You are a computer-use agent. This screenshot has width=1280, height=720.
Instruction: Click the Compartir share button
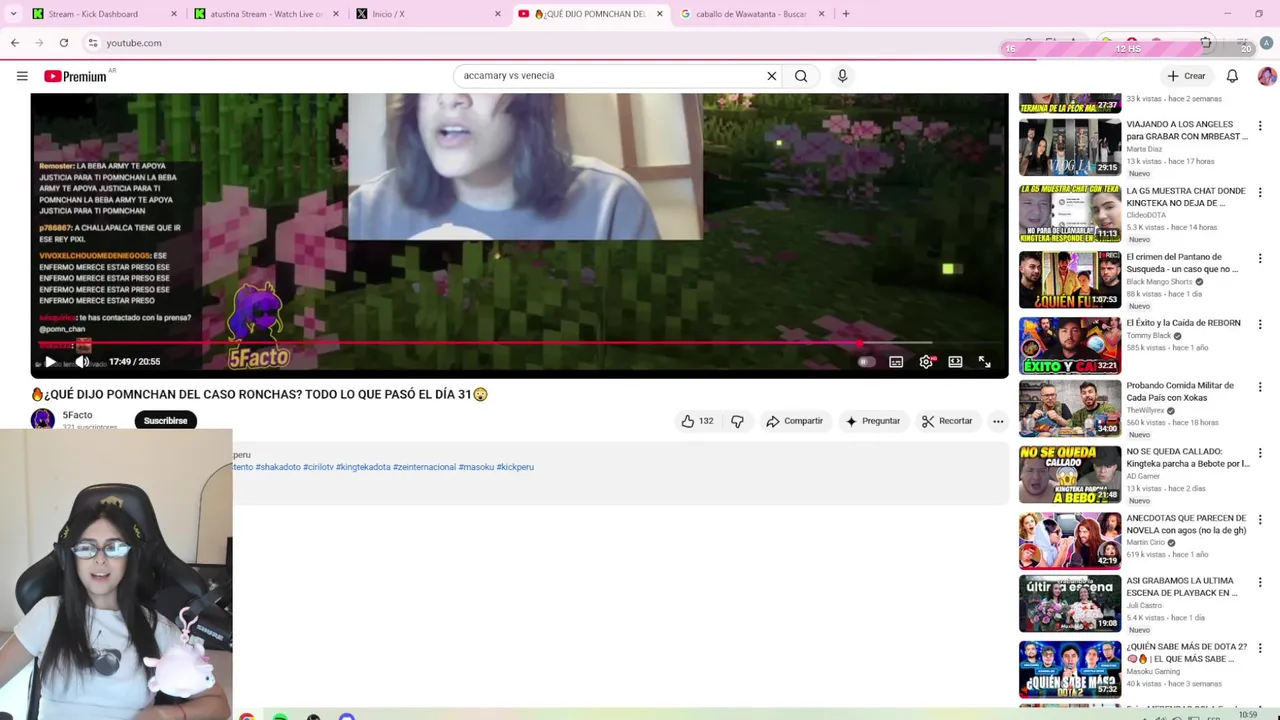point(794,421)
